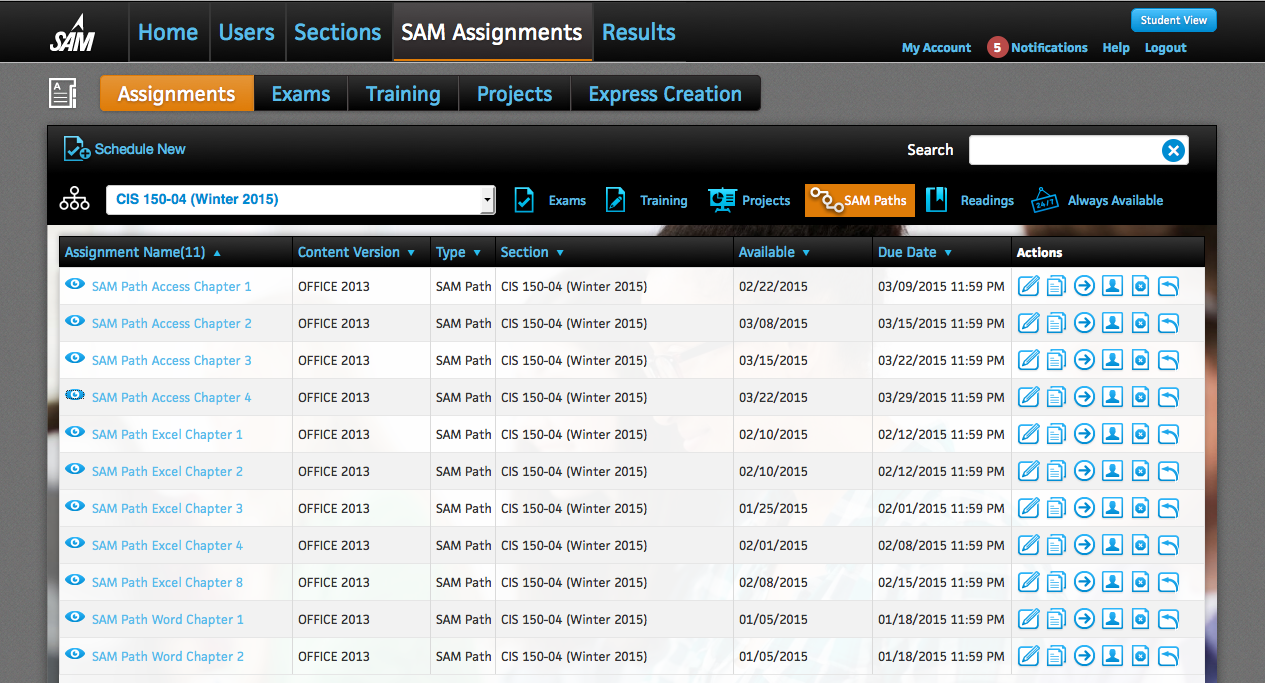Toggle the eye icon for SAM Path Excel Chapter 2
The height and width of the screenshot is (683, 1265).
75,469
